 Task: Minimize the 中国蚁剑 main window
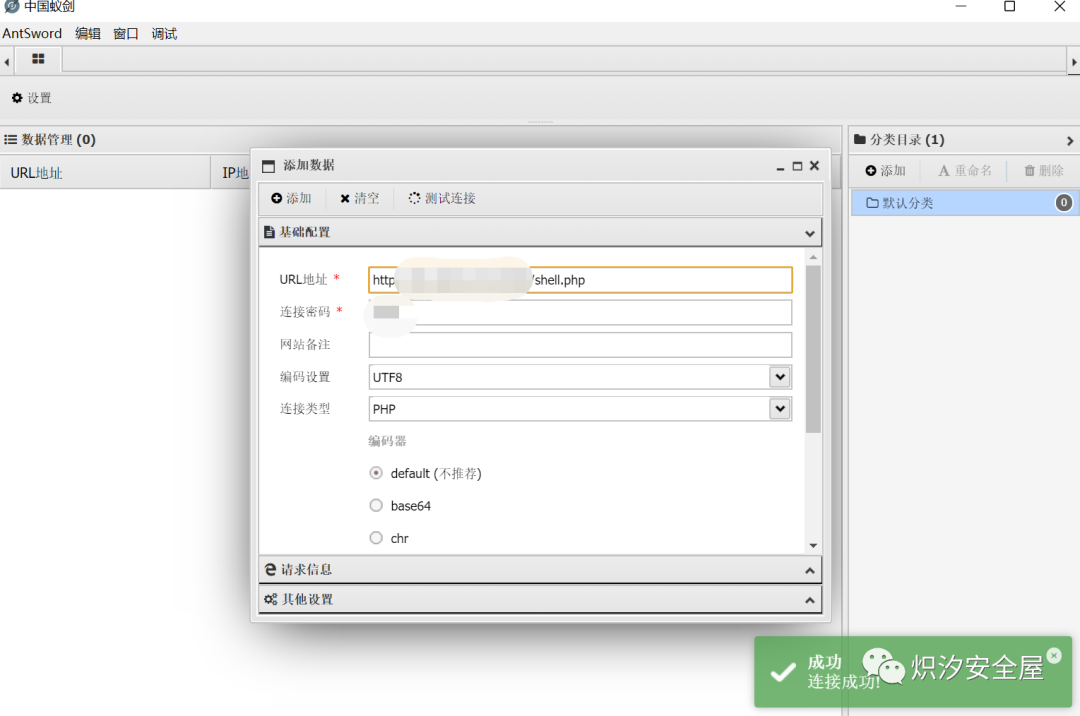pos(961,6)
